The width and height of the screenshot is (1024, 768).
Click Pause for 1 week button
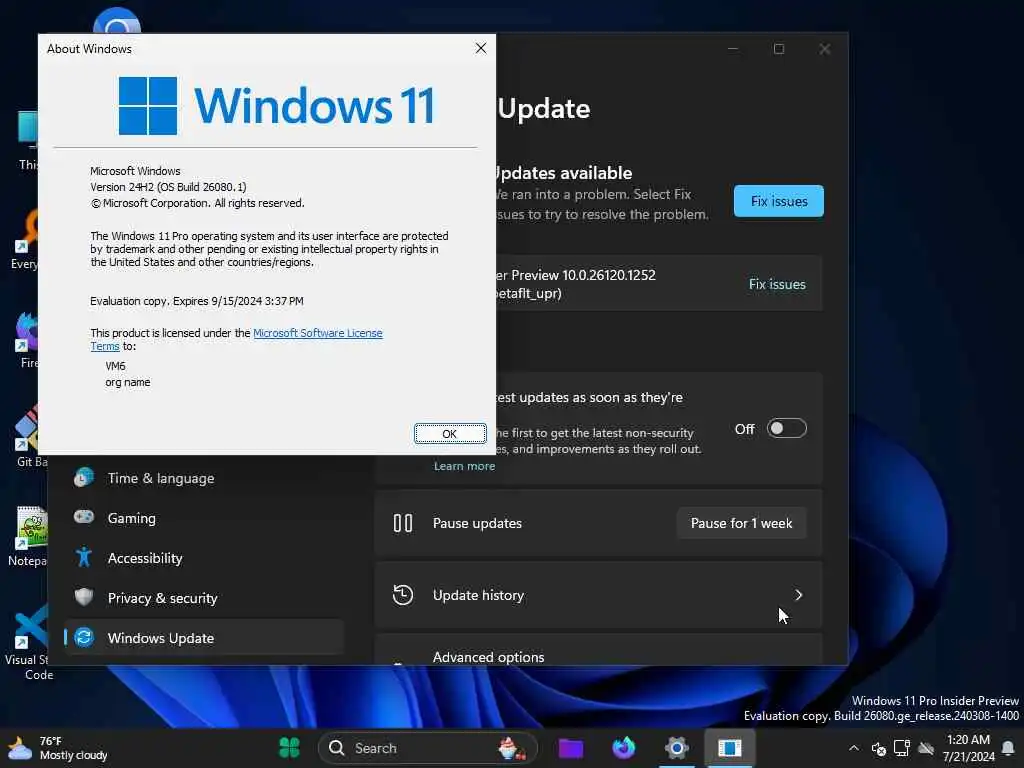[741, 523]
